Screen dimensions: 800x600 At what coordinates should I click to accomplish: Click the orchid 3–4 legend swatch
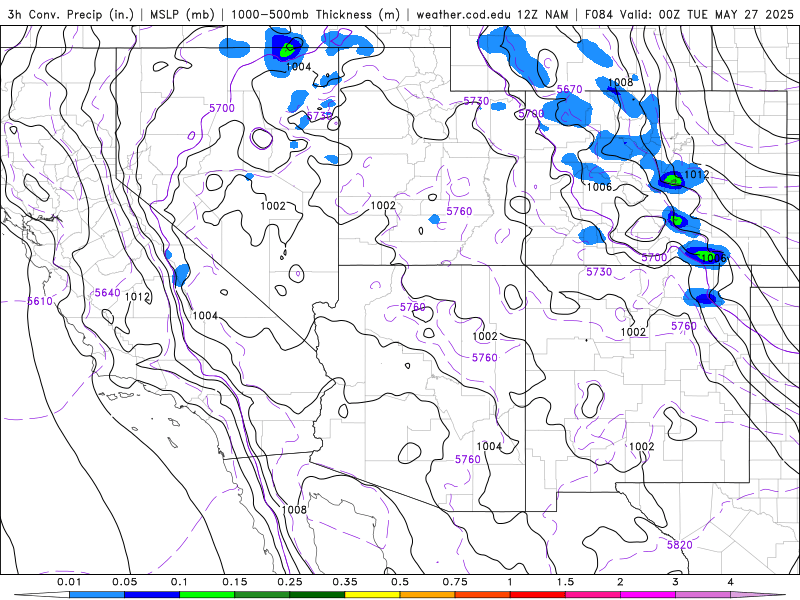click(703, 594)
